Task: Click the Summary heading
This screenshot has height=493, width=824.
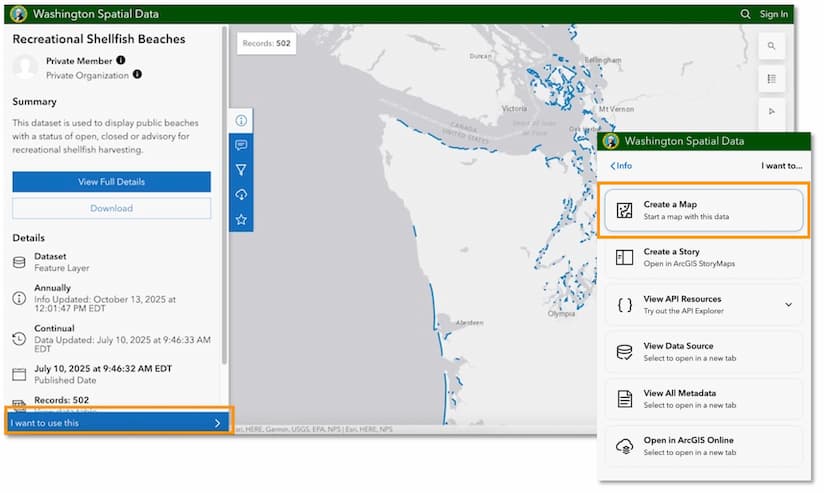Action: point(34,101)
